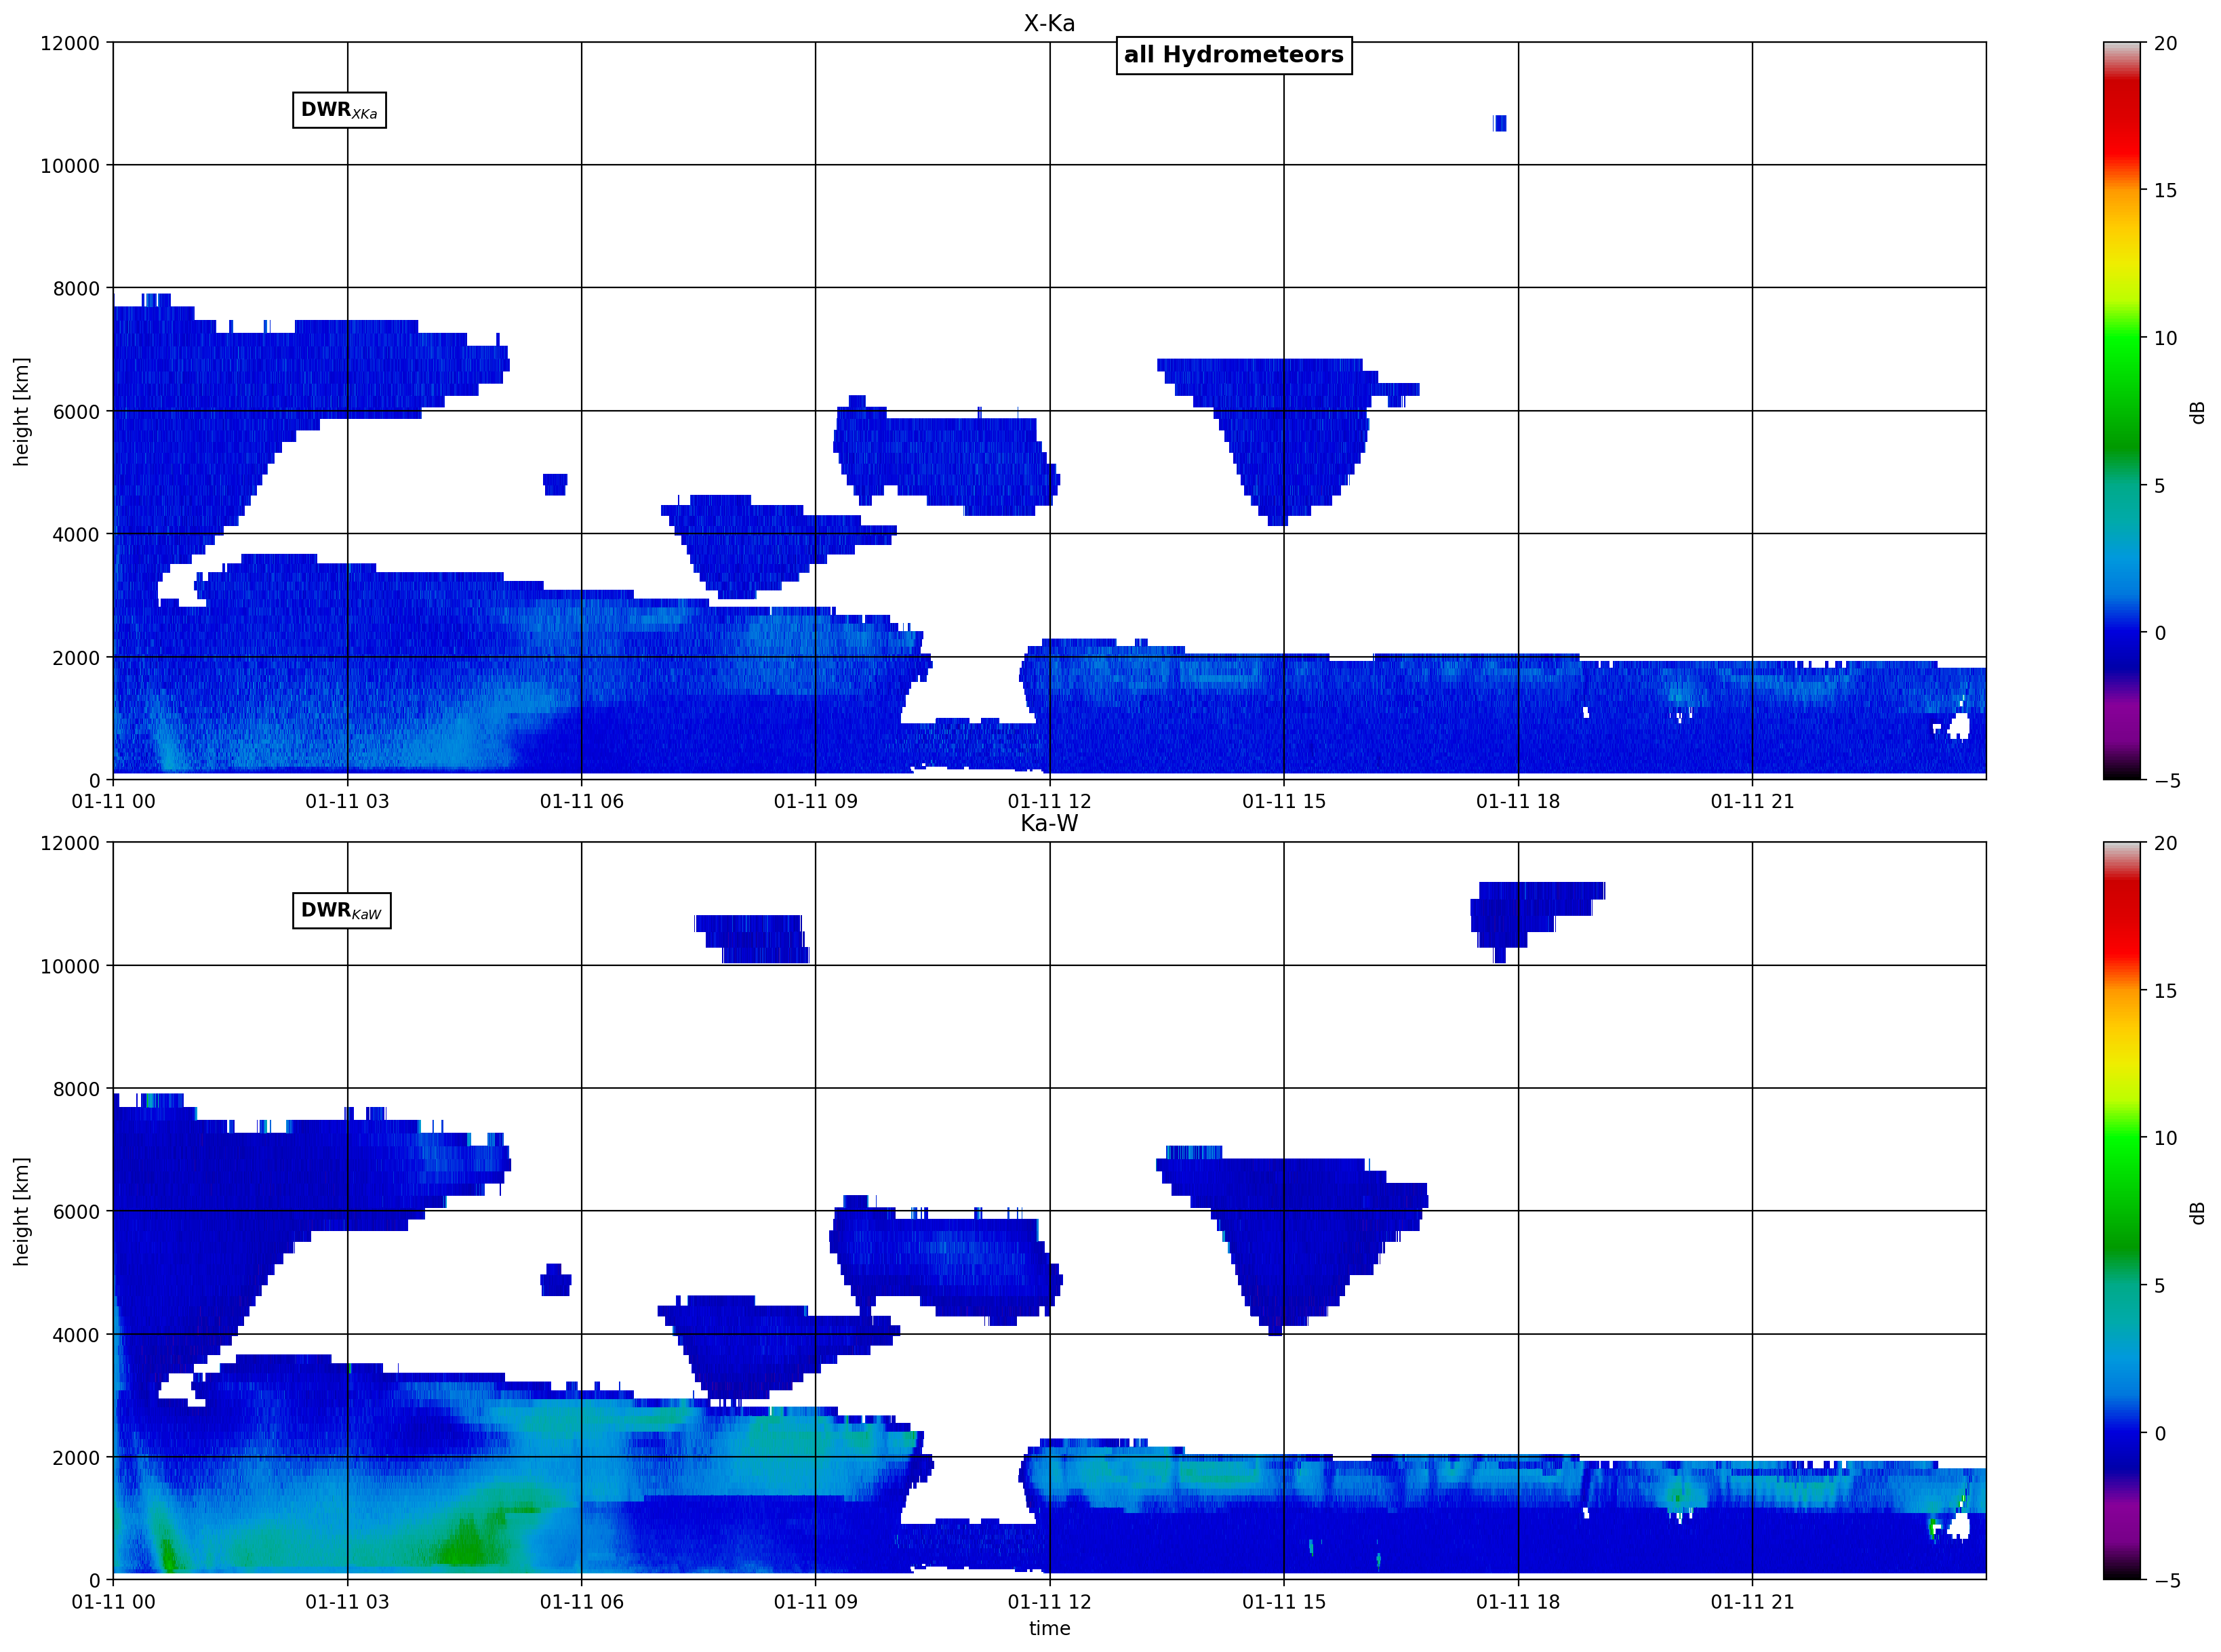Click the "01-11 00" x-tick under bottom plot
The image size is (2221, 1652).
point(113,1601)
